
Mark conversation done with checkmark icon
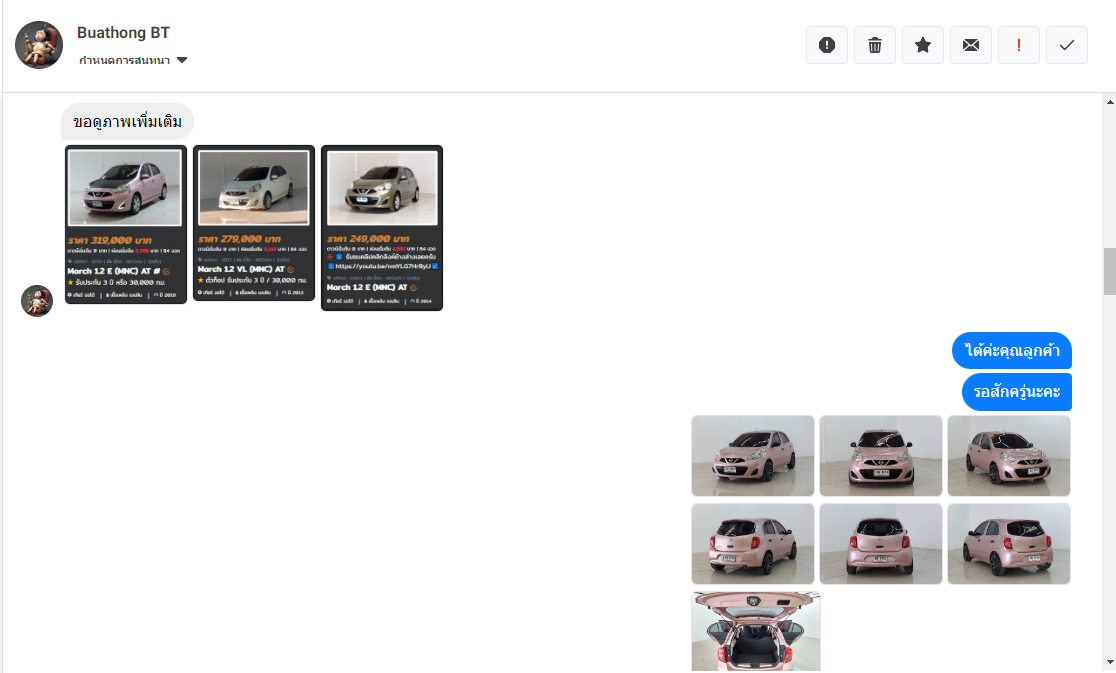tap(1066, 45)
